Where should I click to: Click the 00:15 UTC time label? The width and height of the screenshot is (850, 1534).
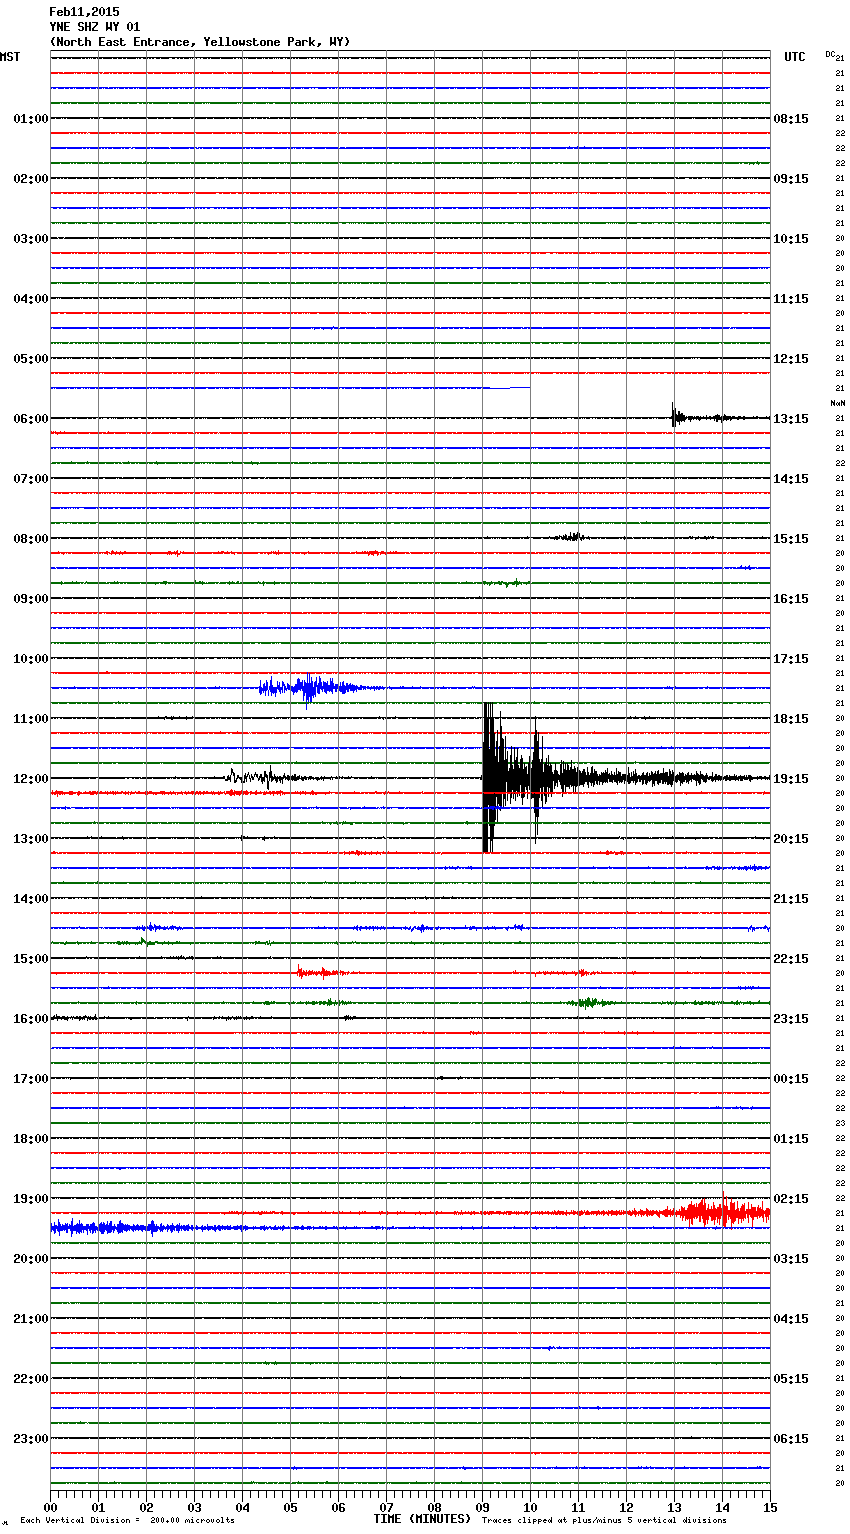pos(791,1079)
